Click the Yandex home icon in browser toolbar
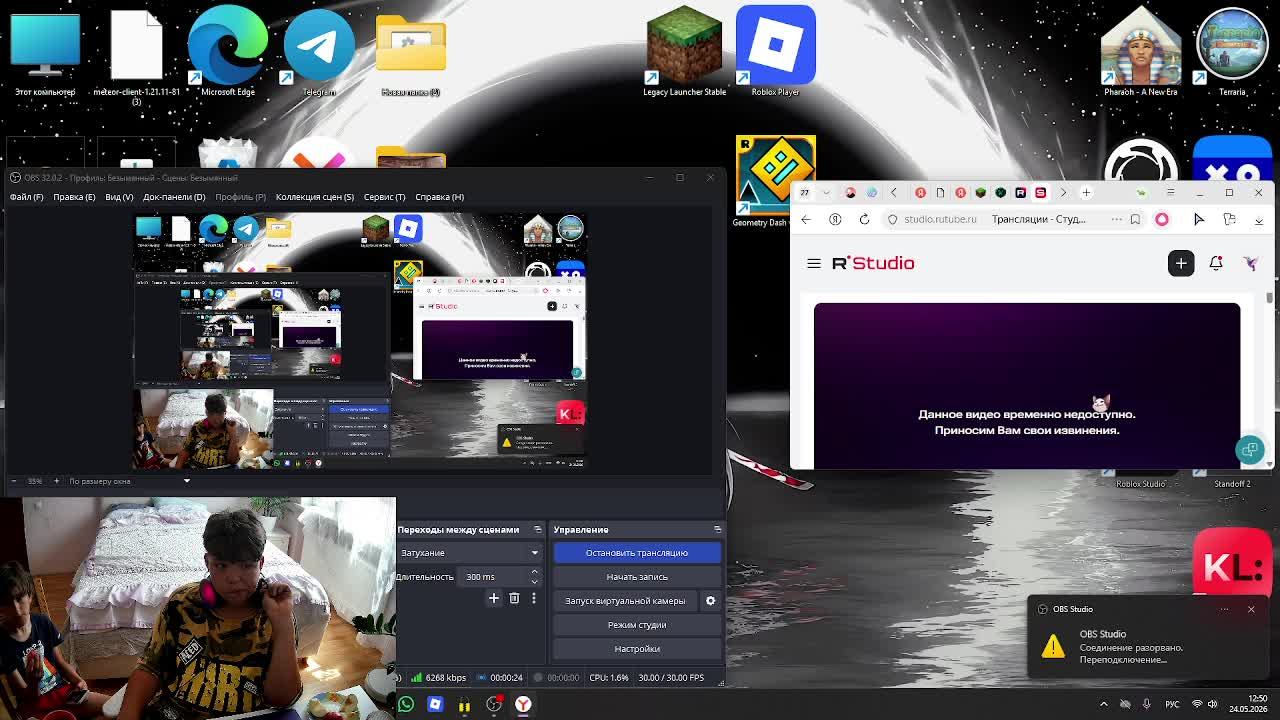The height and width of the screenshot is (720, 1280). [x=836, y=219]
